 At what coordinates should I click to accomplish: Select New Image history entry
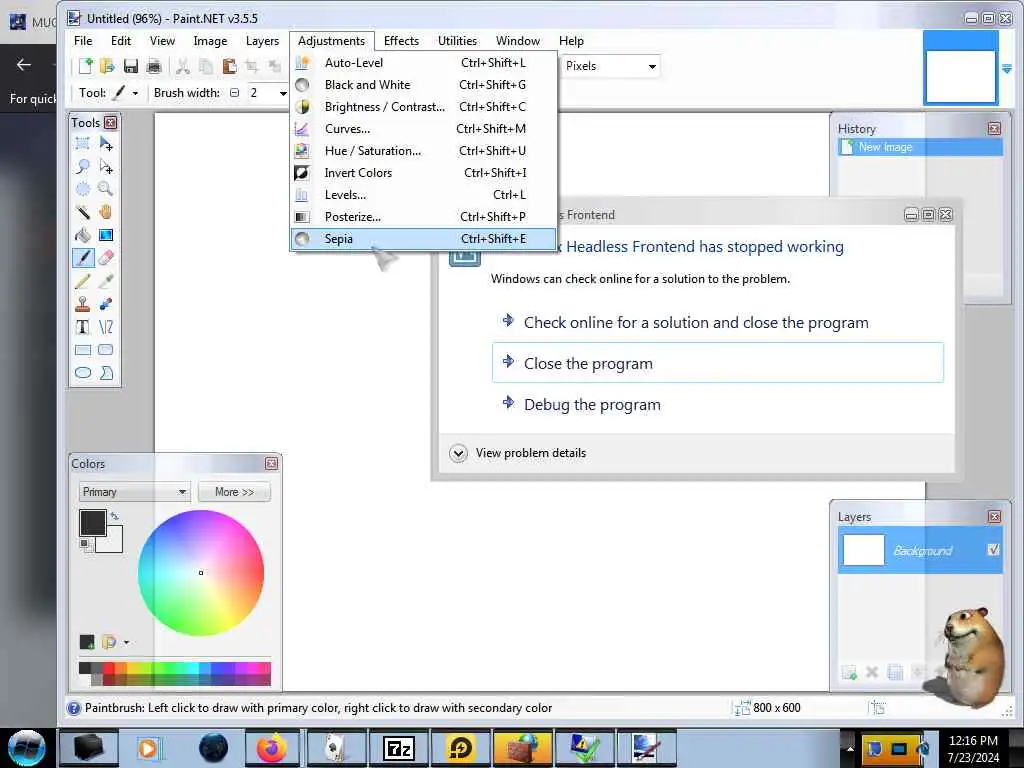(920, 147)
